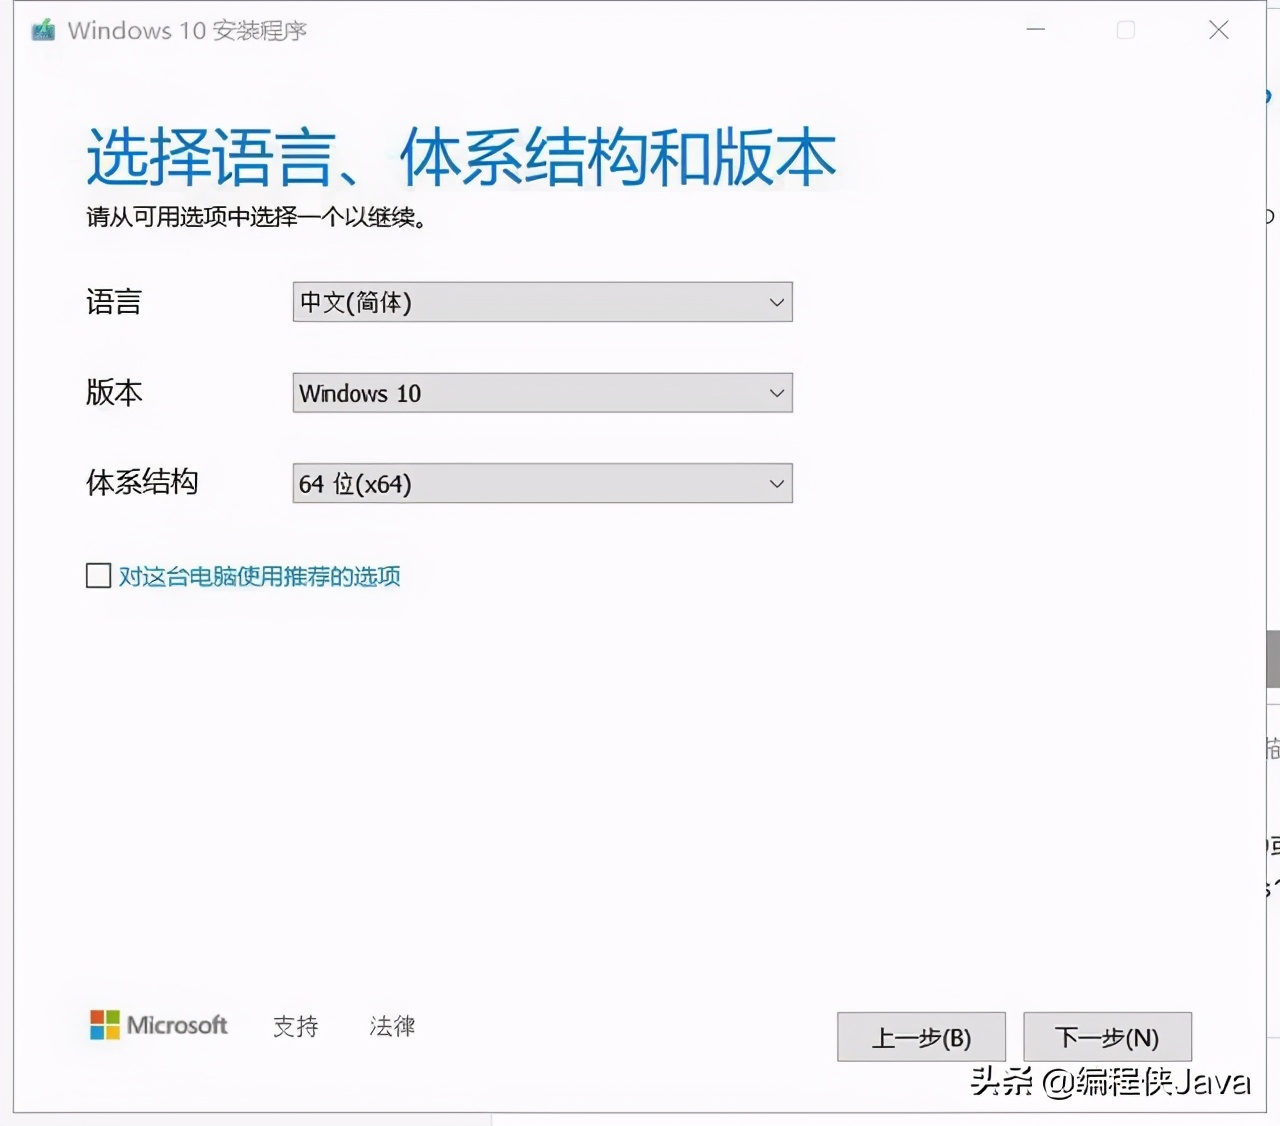The height and width of the screenshot is (1126, 1280).
Task: Click the 上一步(B) button
Action: click(920, 1037)
